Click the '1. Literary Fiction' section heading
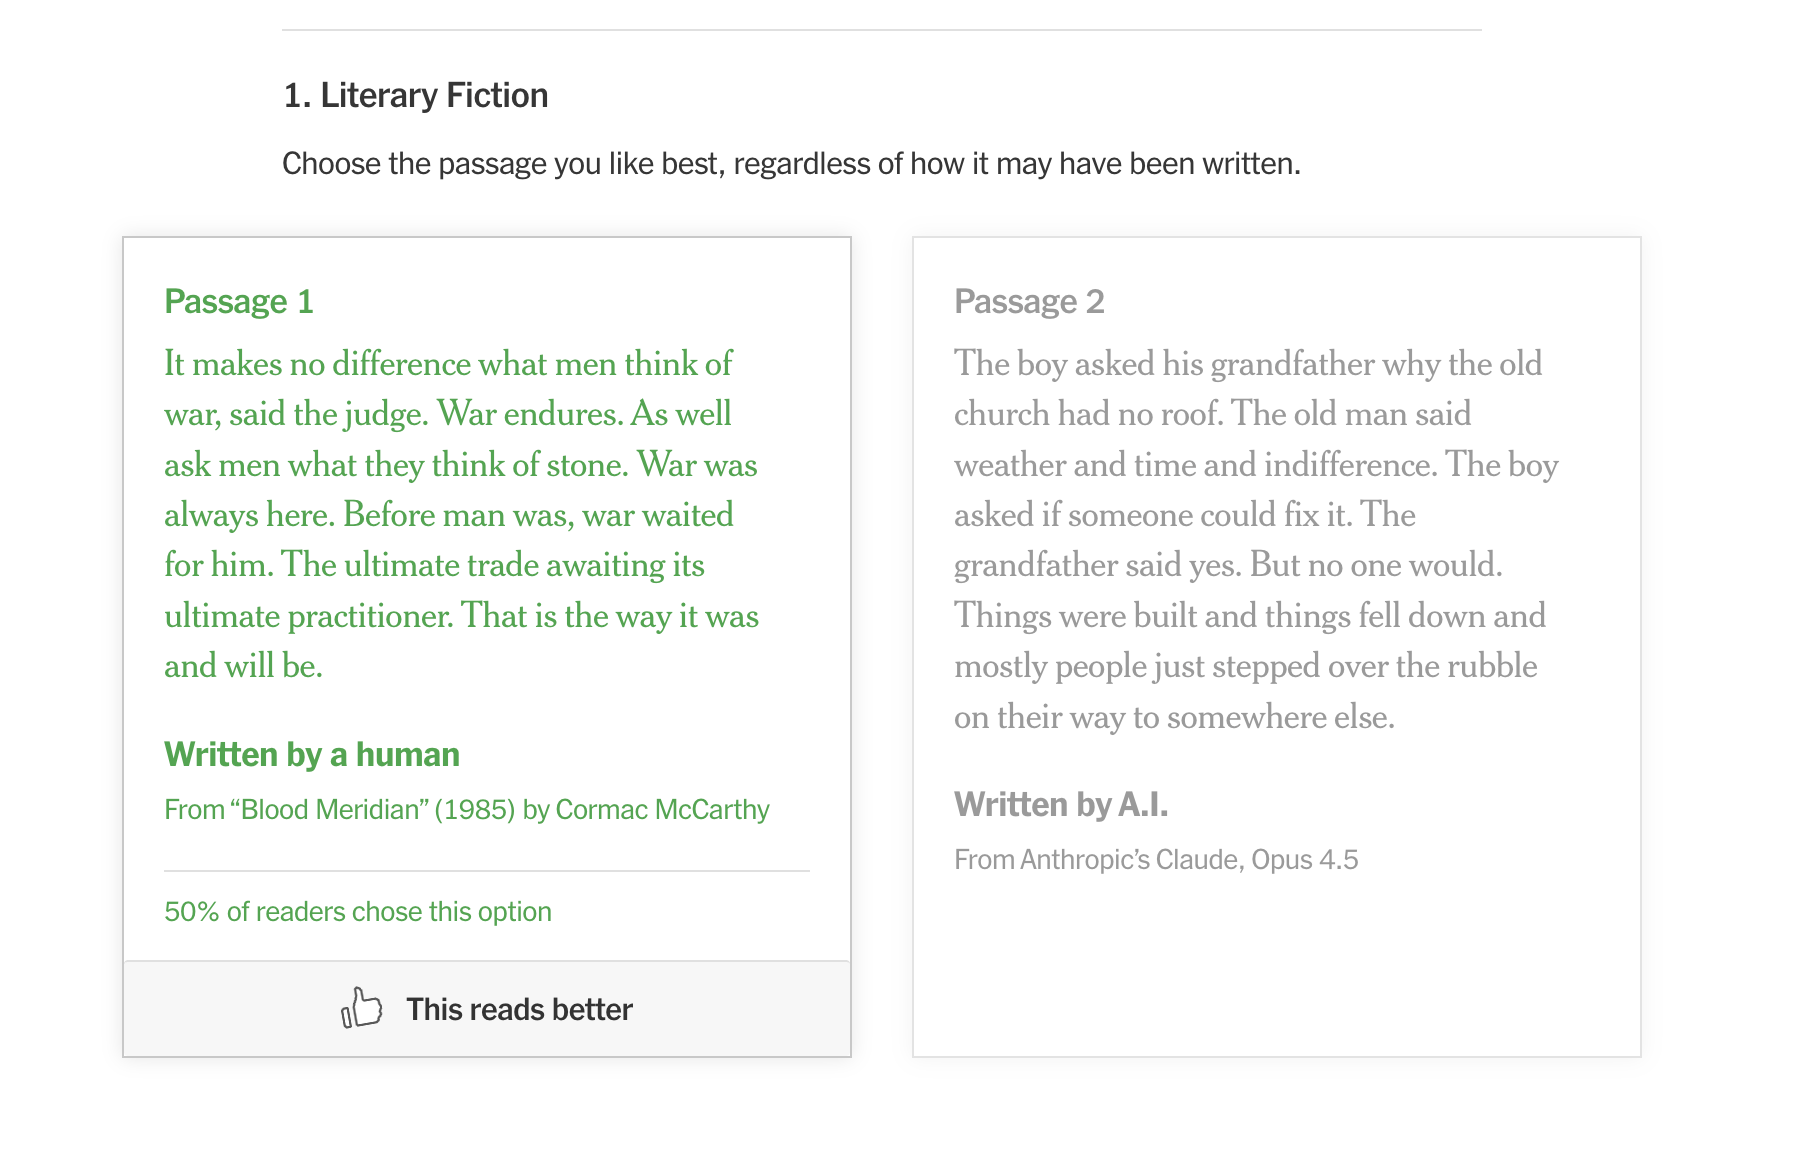 point(416,95)
